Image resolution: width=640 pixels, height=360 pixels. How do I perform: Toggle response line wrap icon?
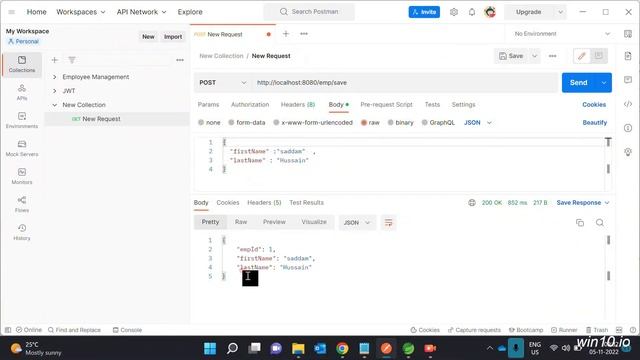click(x=388, y=223)
